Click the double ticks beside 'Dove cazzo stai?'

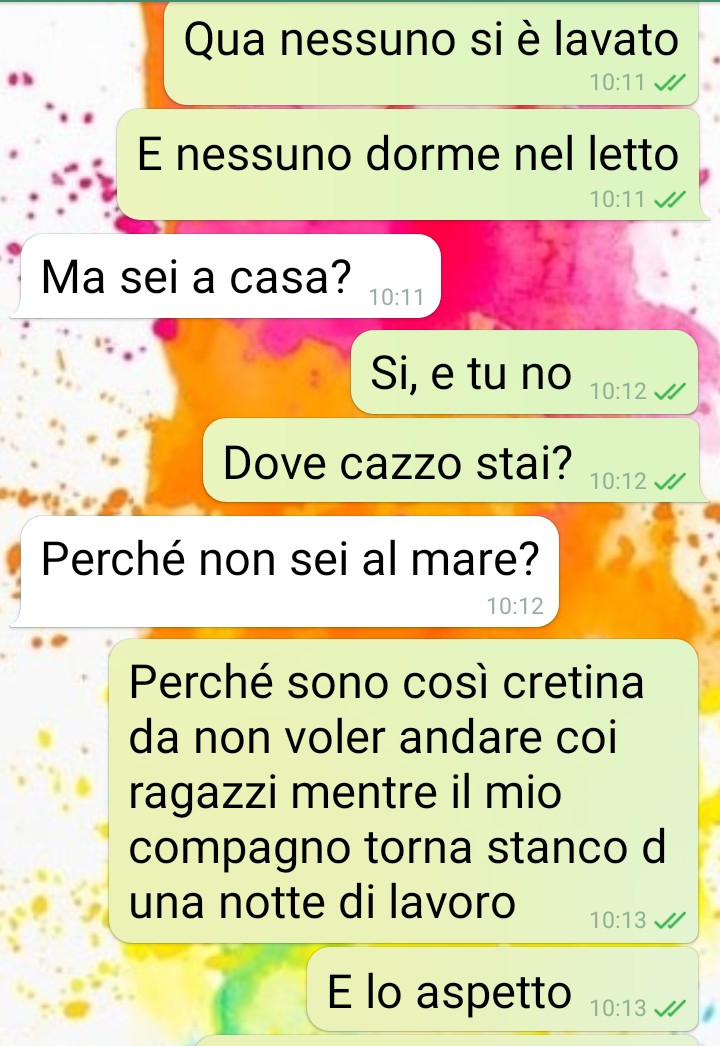point(669,481)
